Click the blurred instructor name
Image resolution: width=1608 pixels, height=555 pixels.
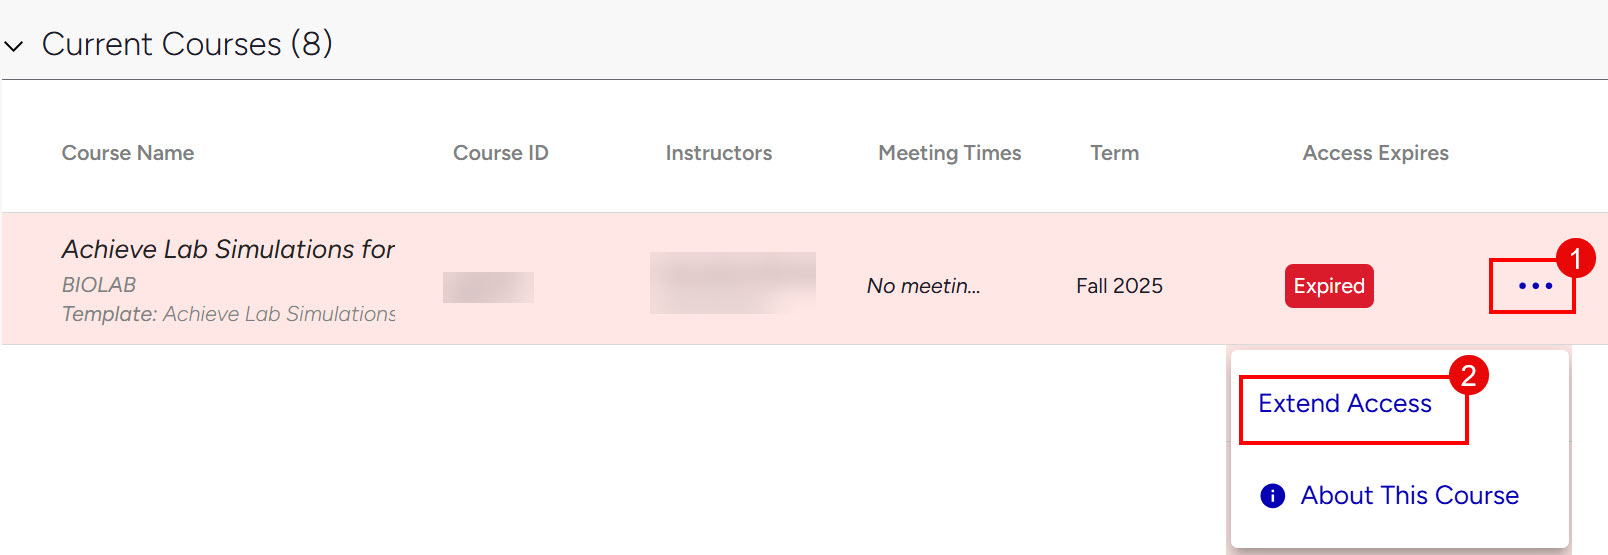(x=732, y=282)
